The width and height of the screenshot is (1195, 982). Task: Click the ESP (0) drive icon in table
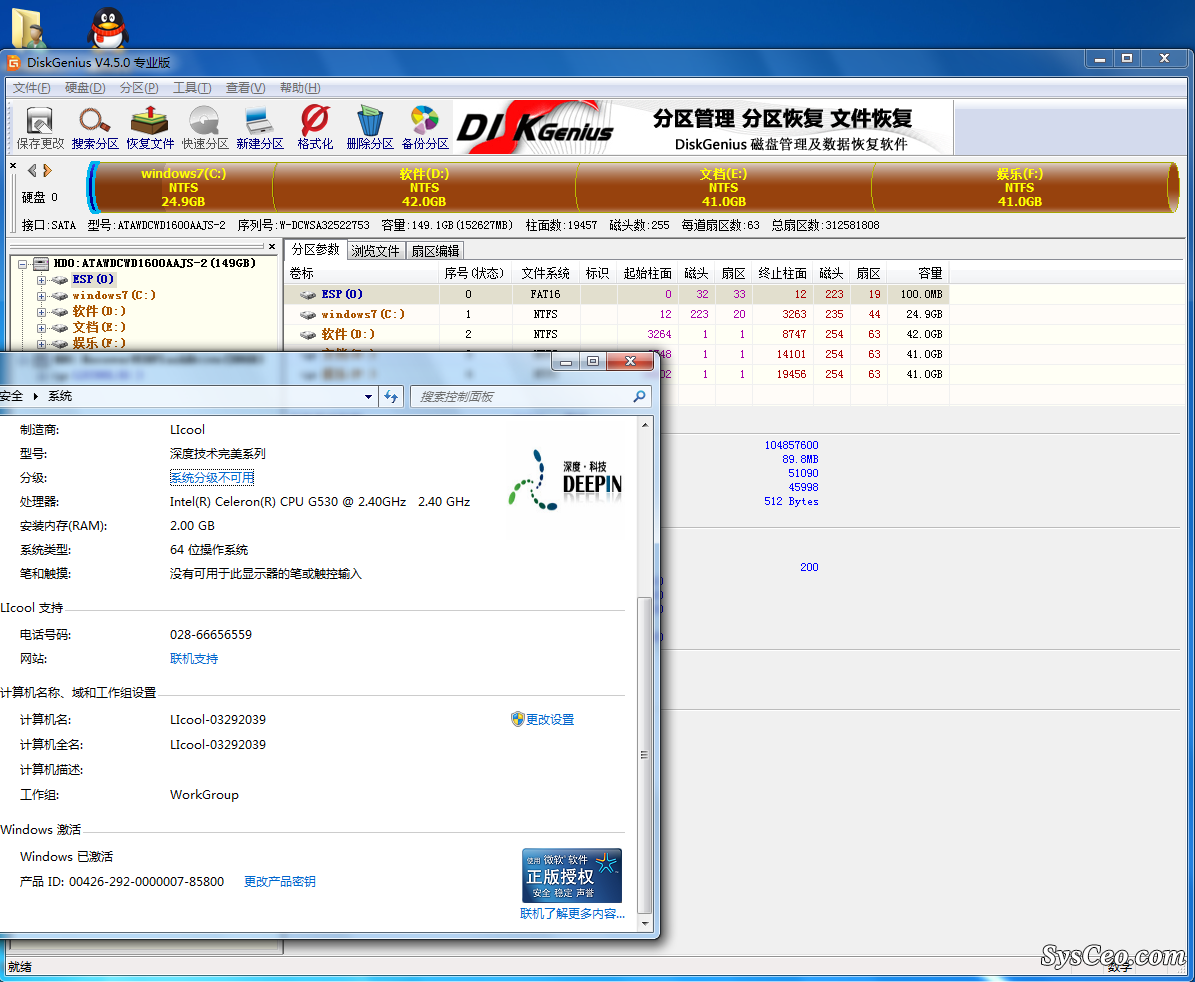tap(308, 295)
